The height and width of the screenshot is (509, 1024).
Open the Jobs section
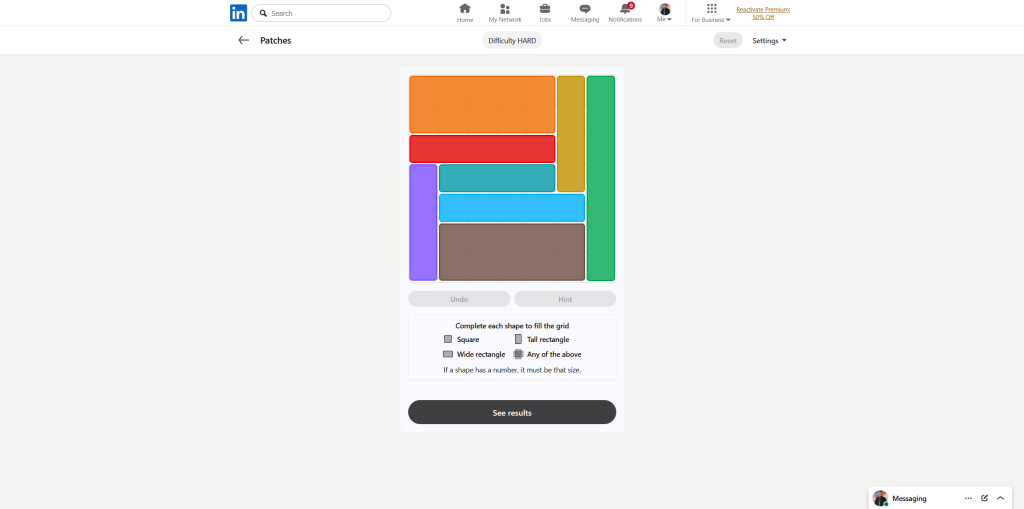click(x=545, y=13)
